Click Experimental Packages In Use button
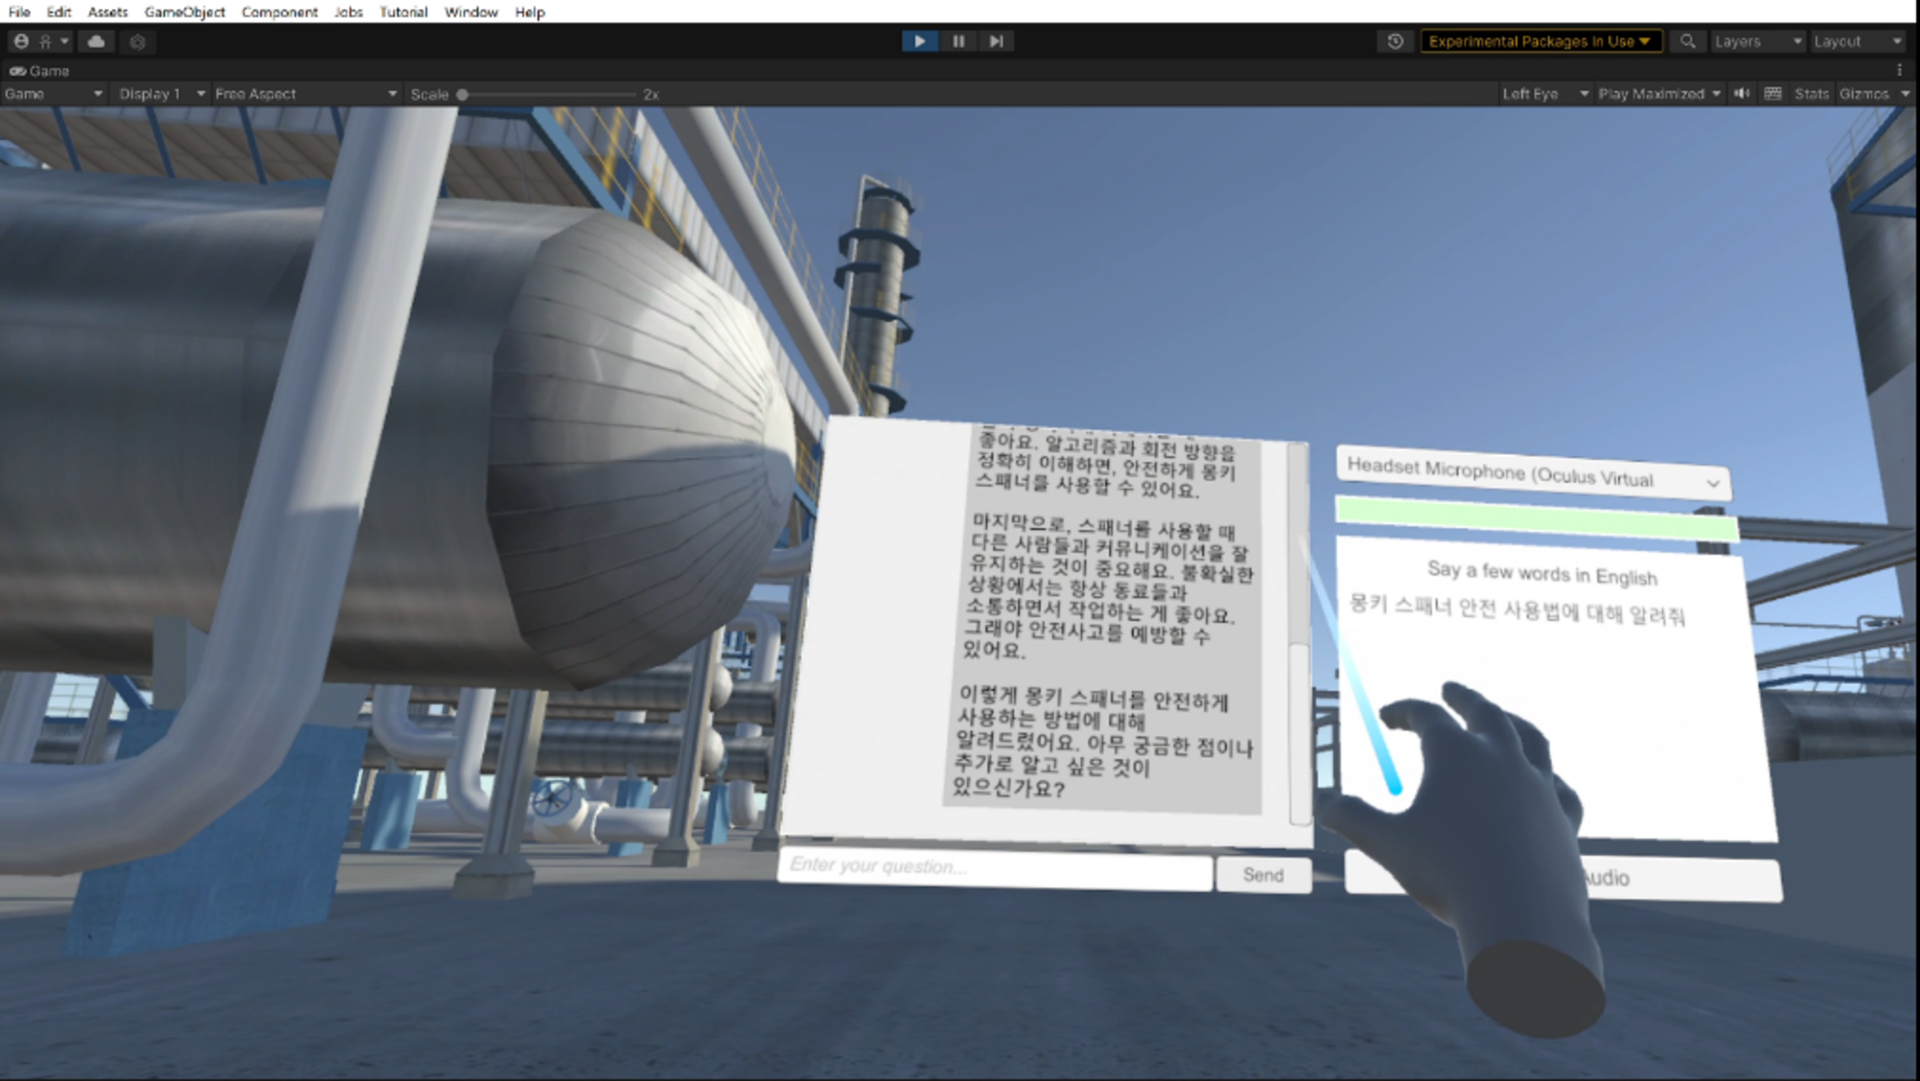This screenshot has height=1081, width=1920. [1540, 41]
